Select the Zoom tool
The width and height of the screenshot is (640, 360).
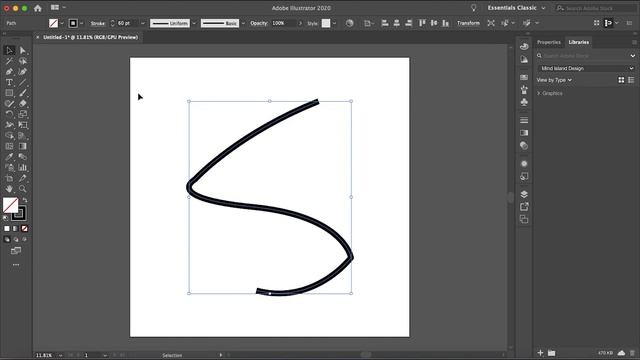point(22,189)
